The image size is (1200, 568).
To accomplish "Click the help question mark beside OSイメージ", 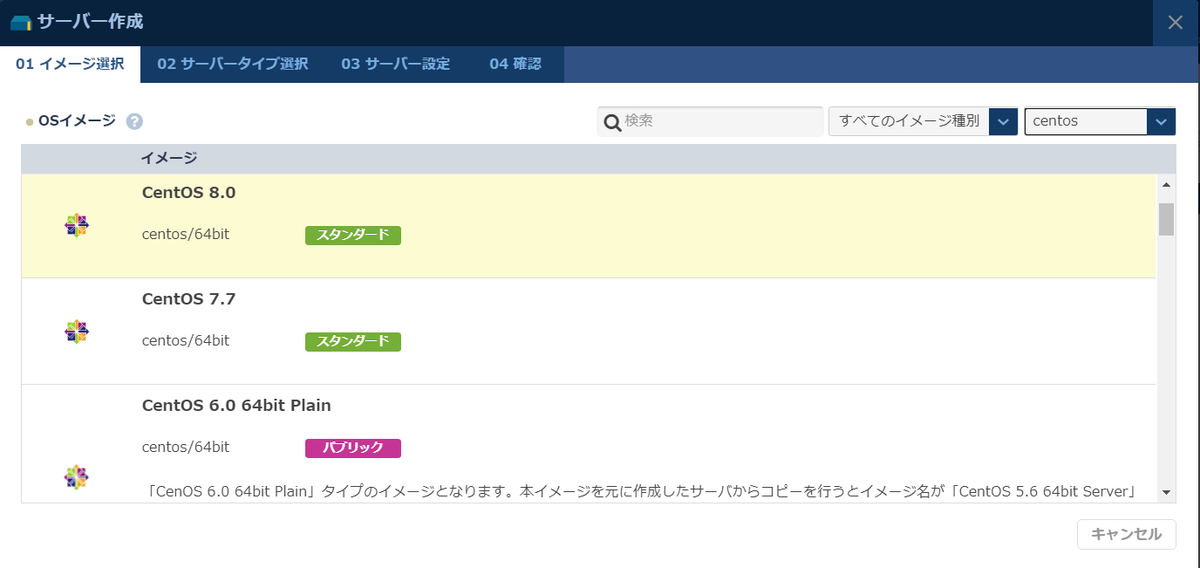I will 134,122.
